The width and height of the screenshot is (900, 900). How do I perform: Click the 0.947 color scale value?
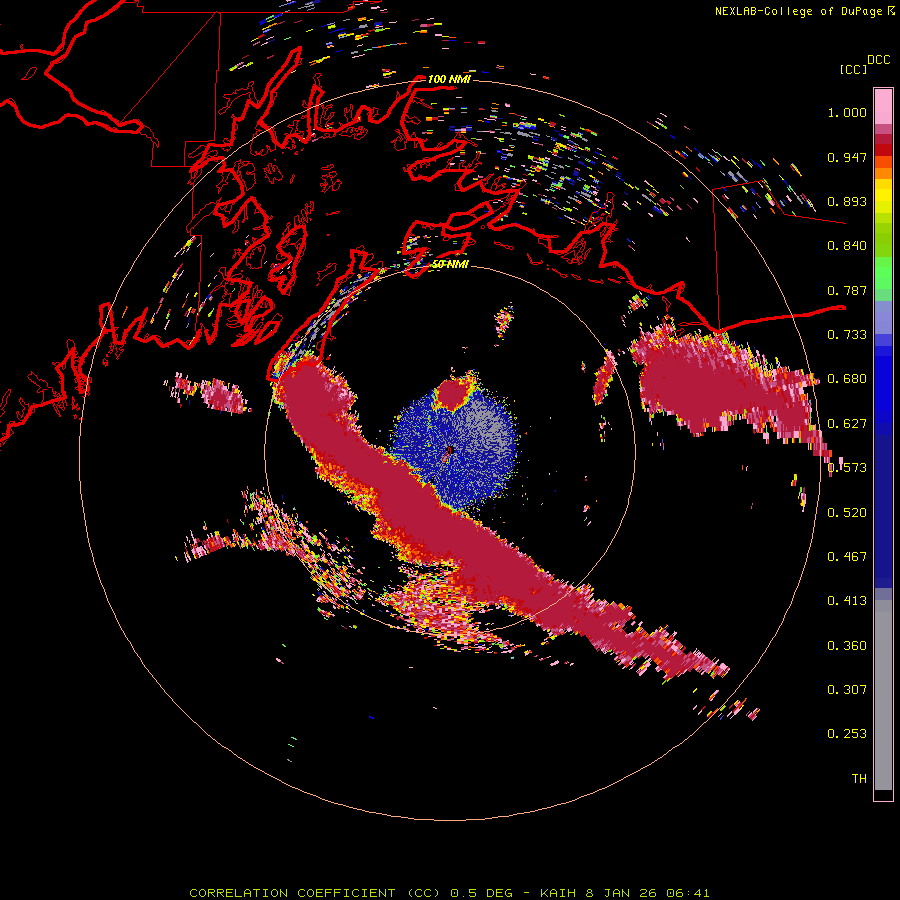pyautogui.click(x=847, y=157)
